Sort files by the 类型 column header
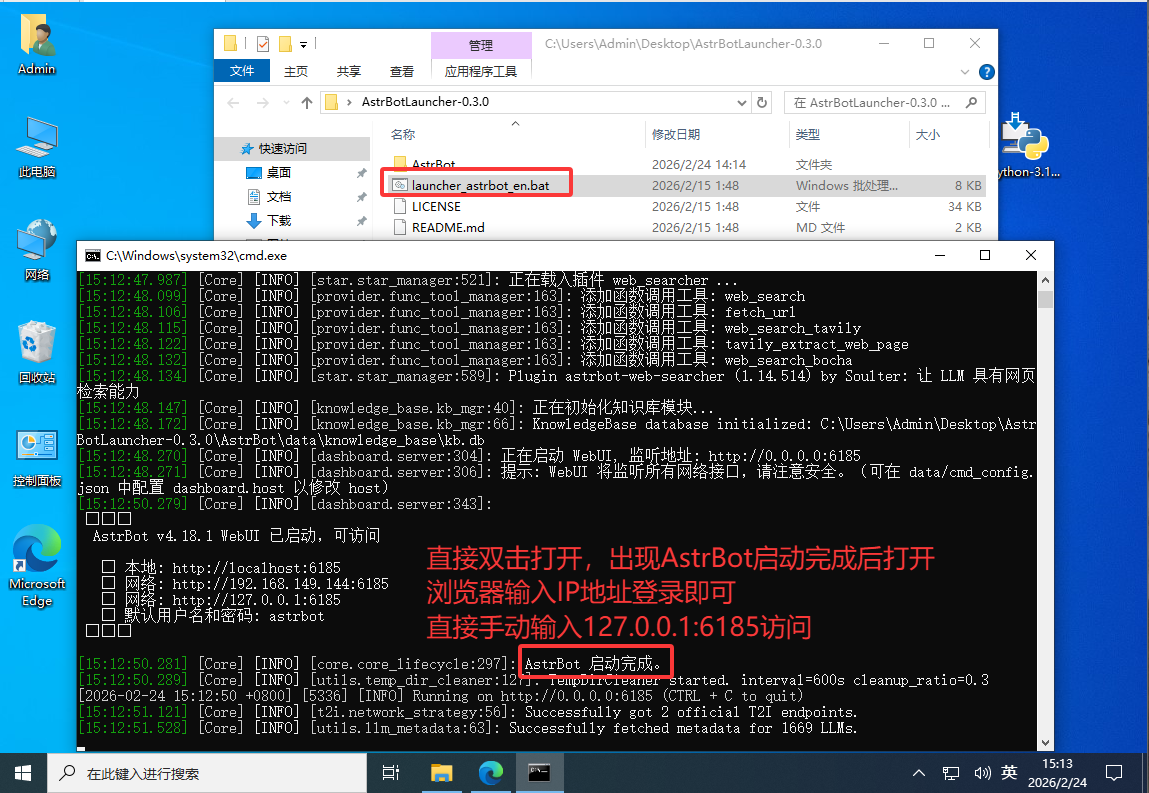This screenshot has width=1149, height=793. point(808,134)
